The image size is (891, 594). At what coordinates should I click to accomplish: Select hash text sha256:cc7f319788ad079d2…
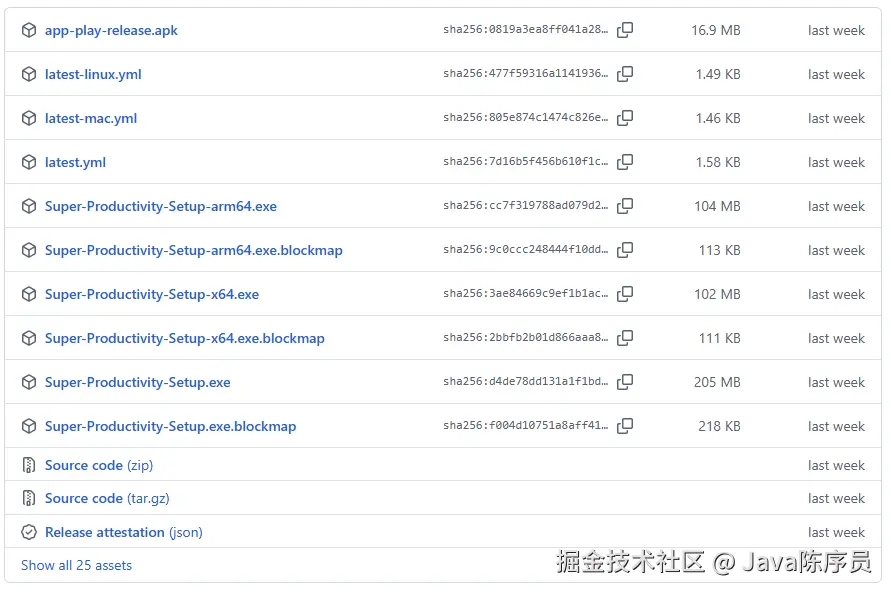pyautogui.click(x=526, y=205)
